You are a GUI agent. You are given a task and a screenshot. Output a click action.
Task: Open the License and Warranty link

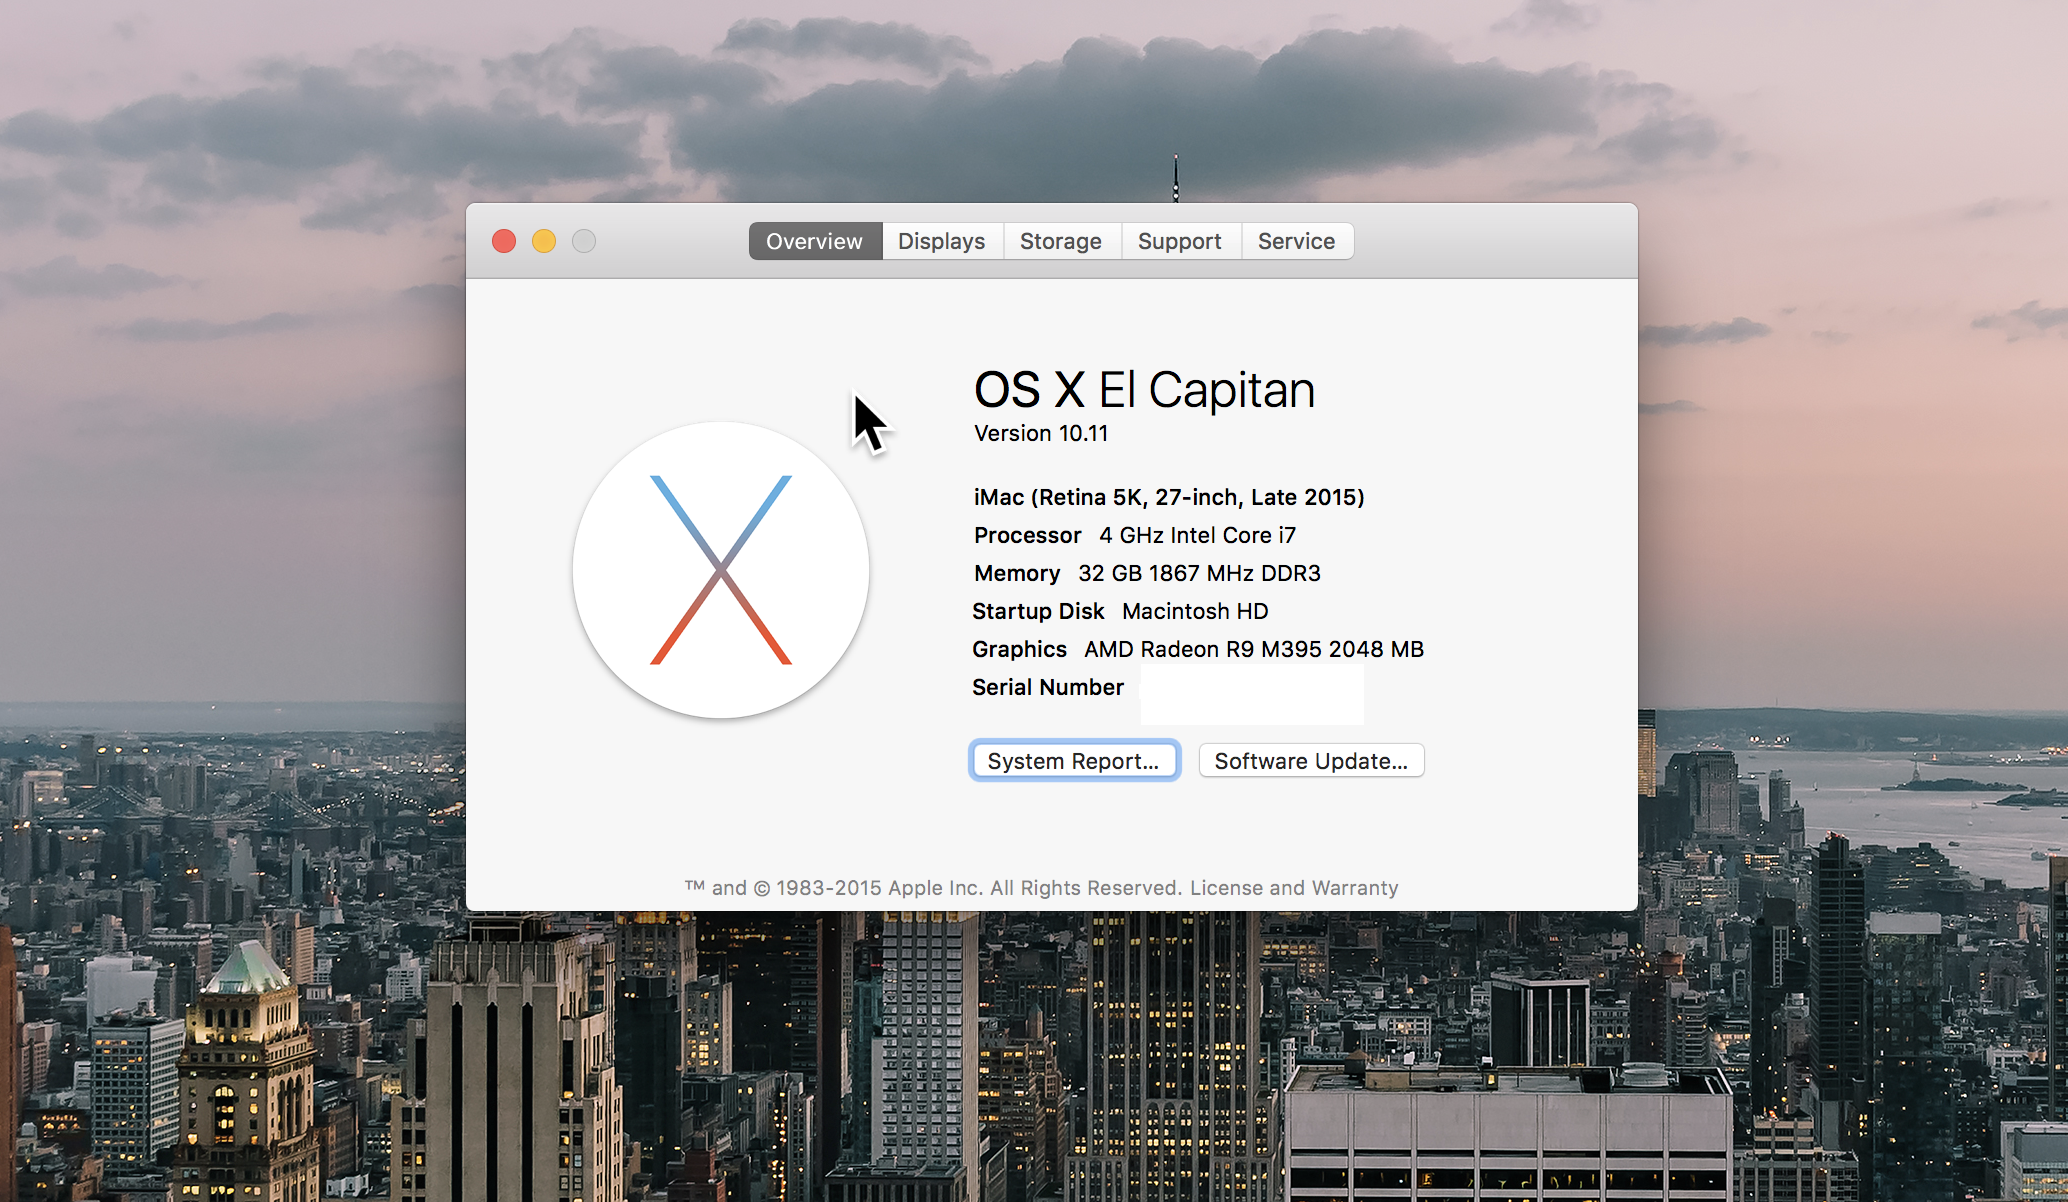(1294, 888)
